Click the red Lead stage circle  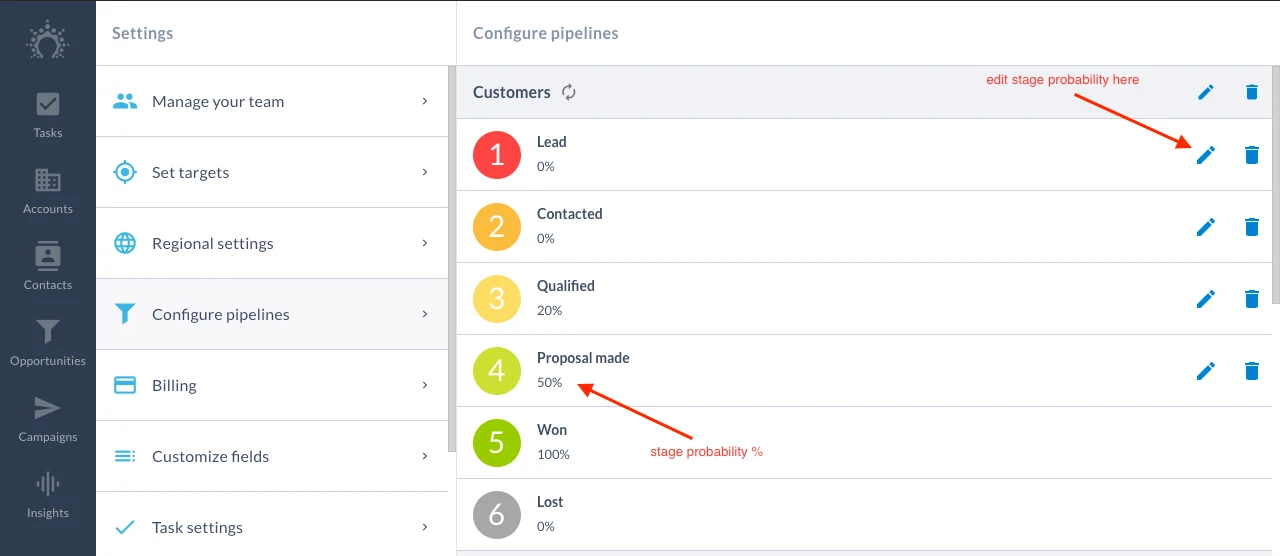tap(497, 155)
